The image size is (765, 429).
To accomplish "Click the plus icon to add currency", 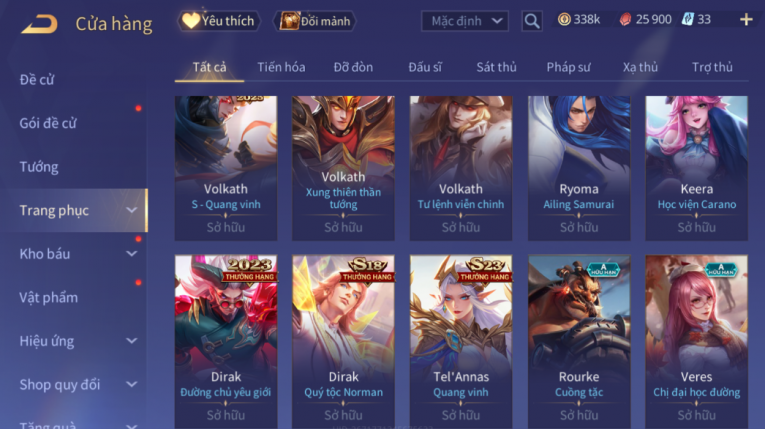I will point(746,20).
